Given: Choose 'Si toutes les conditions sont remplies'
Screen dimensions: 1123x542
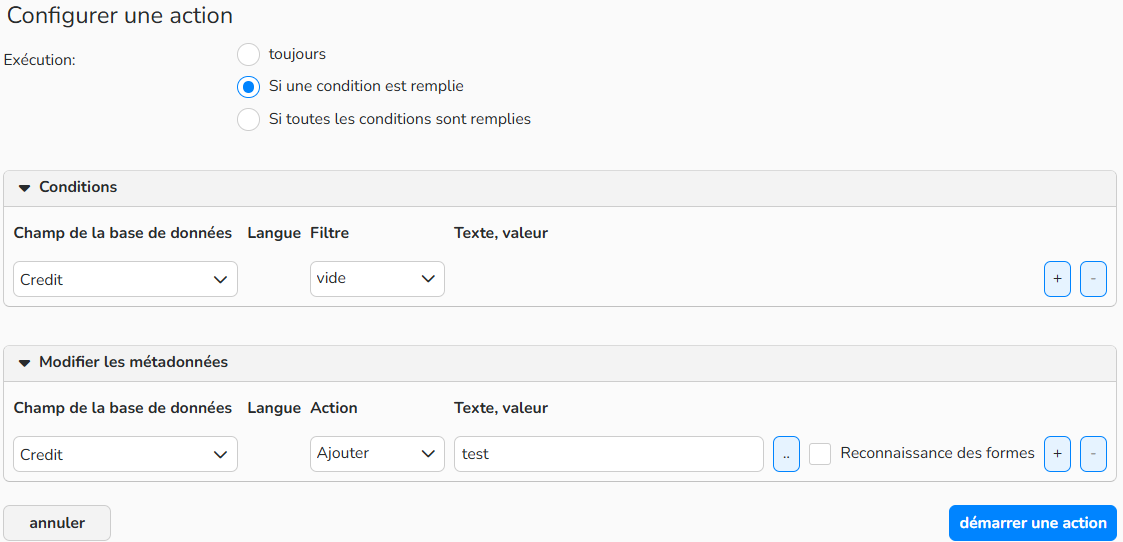Looking at the screenshot, I should pos(249,120).
